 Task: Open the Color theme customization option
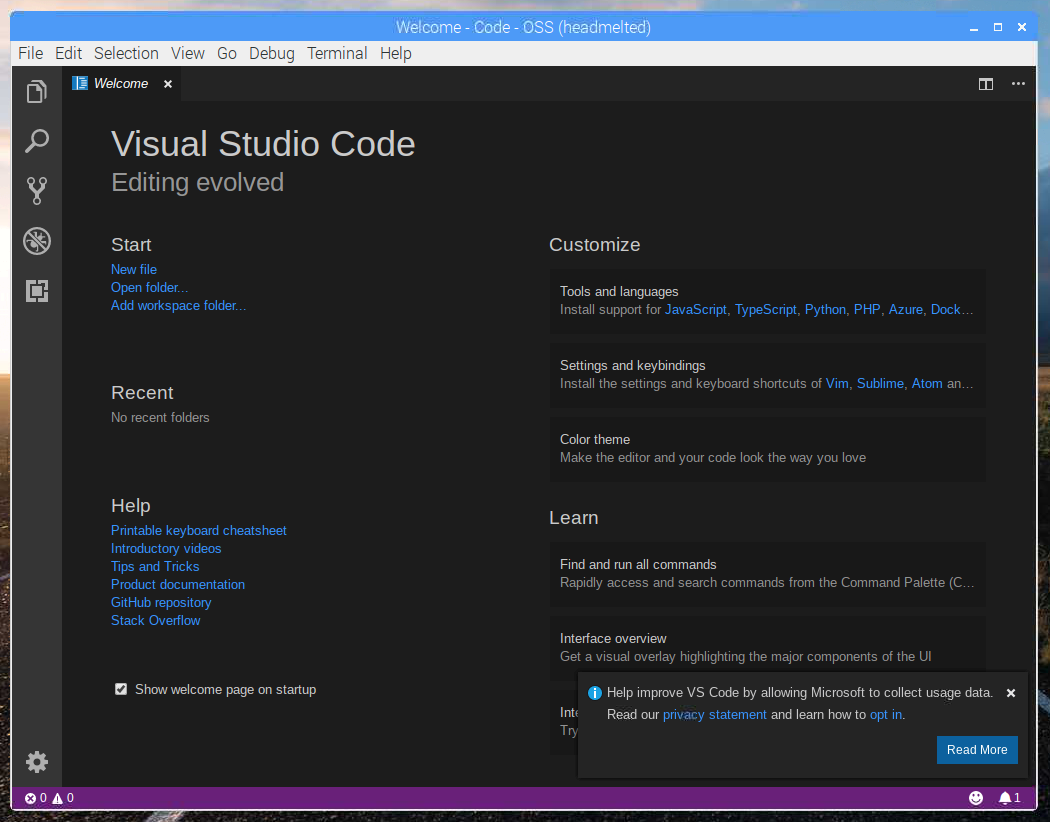(x=767, y=448)
